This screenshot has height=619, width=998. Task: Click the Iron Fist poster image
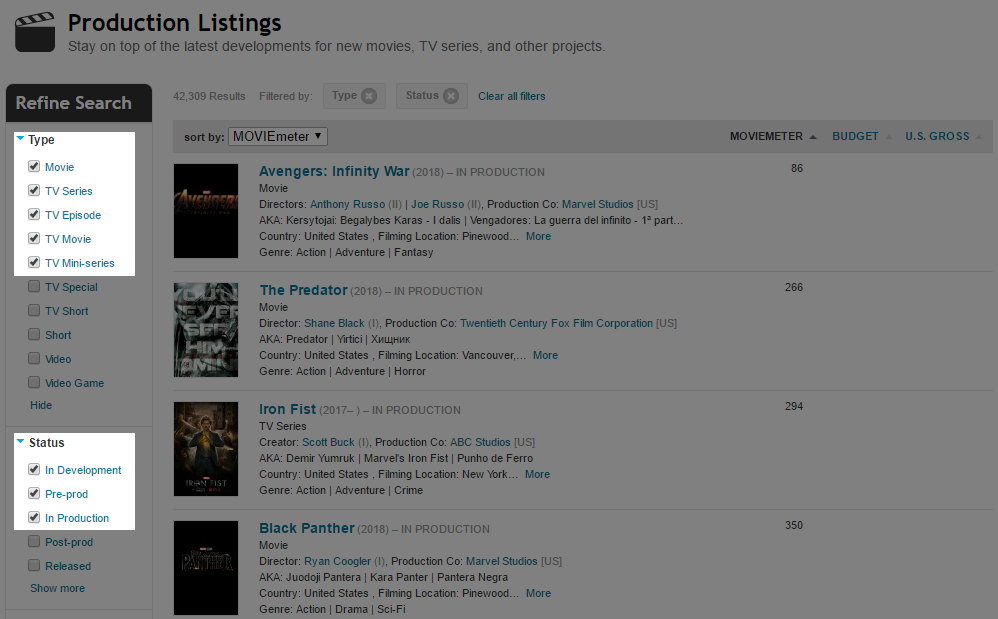pos(206,449)
